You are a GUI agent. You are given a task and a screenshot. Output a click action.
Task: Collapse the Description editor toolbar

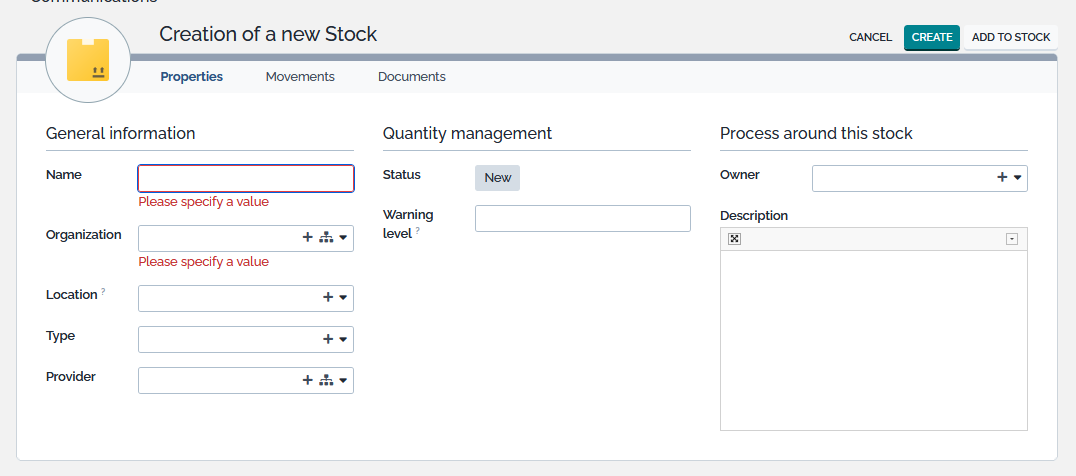(1012, 239)
